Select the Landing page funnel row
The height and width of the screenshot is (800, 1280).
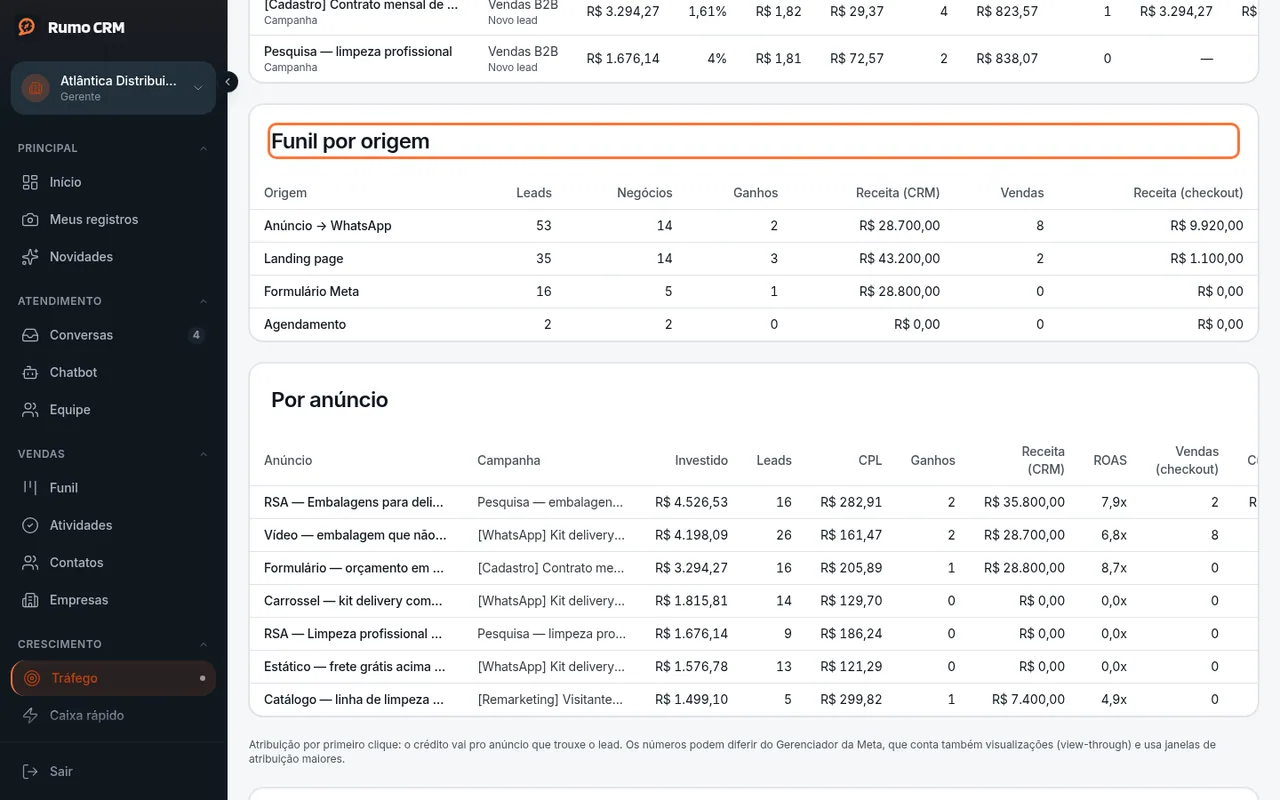[753, 258]
